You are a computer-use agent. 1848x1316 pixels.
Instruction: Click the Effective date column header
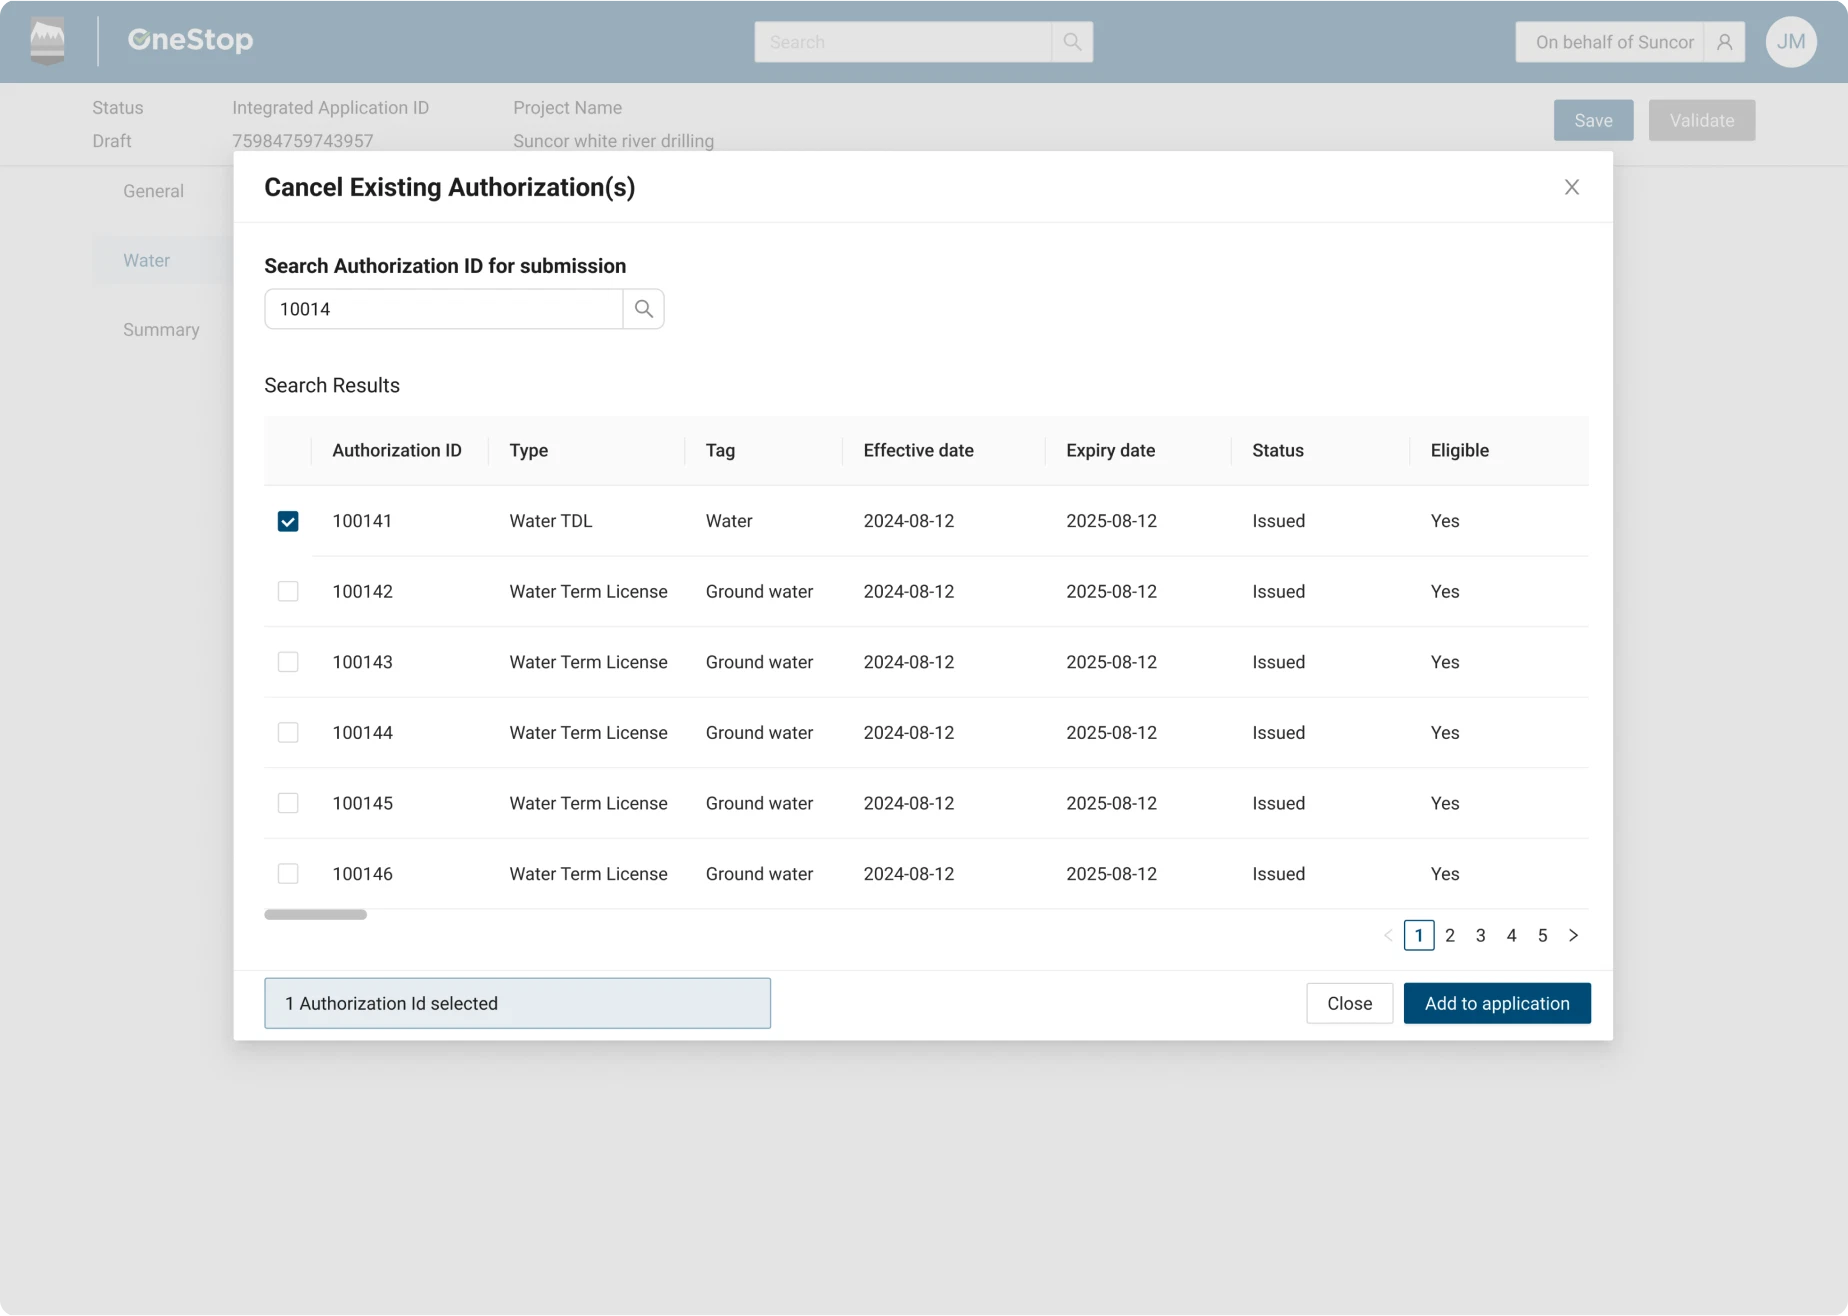(x=918, y=450)
